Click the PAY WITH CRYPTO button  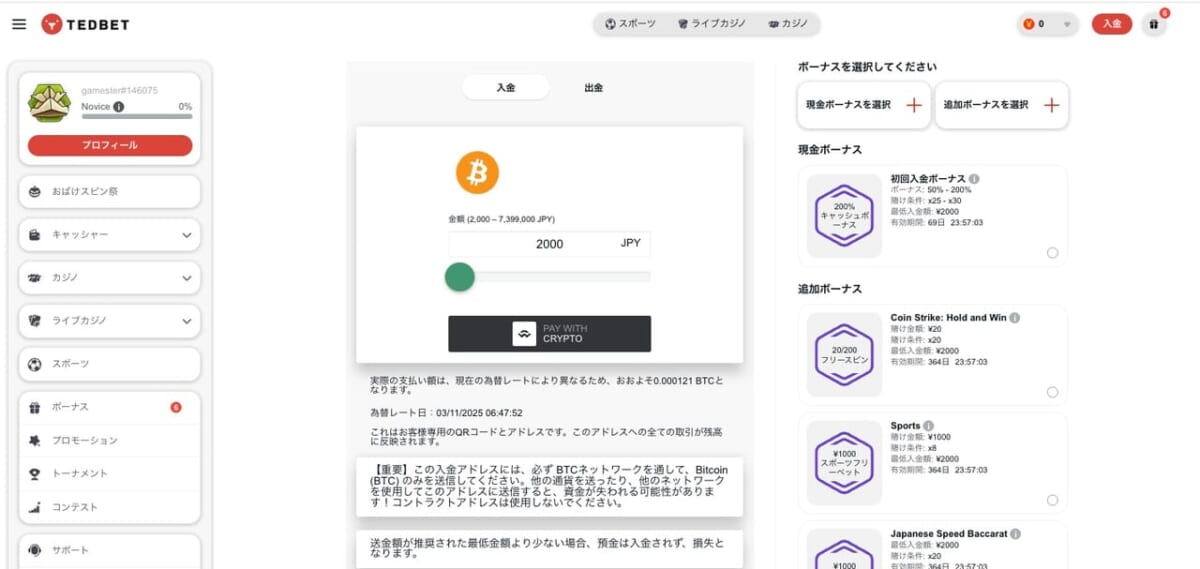point(549,334)
